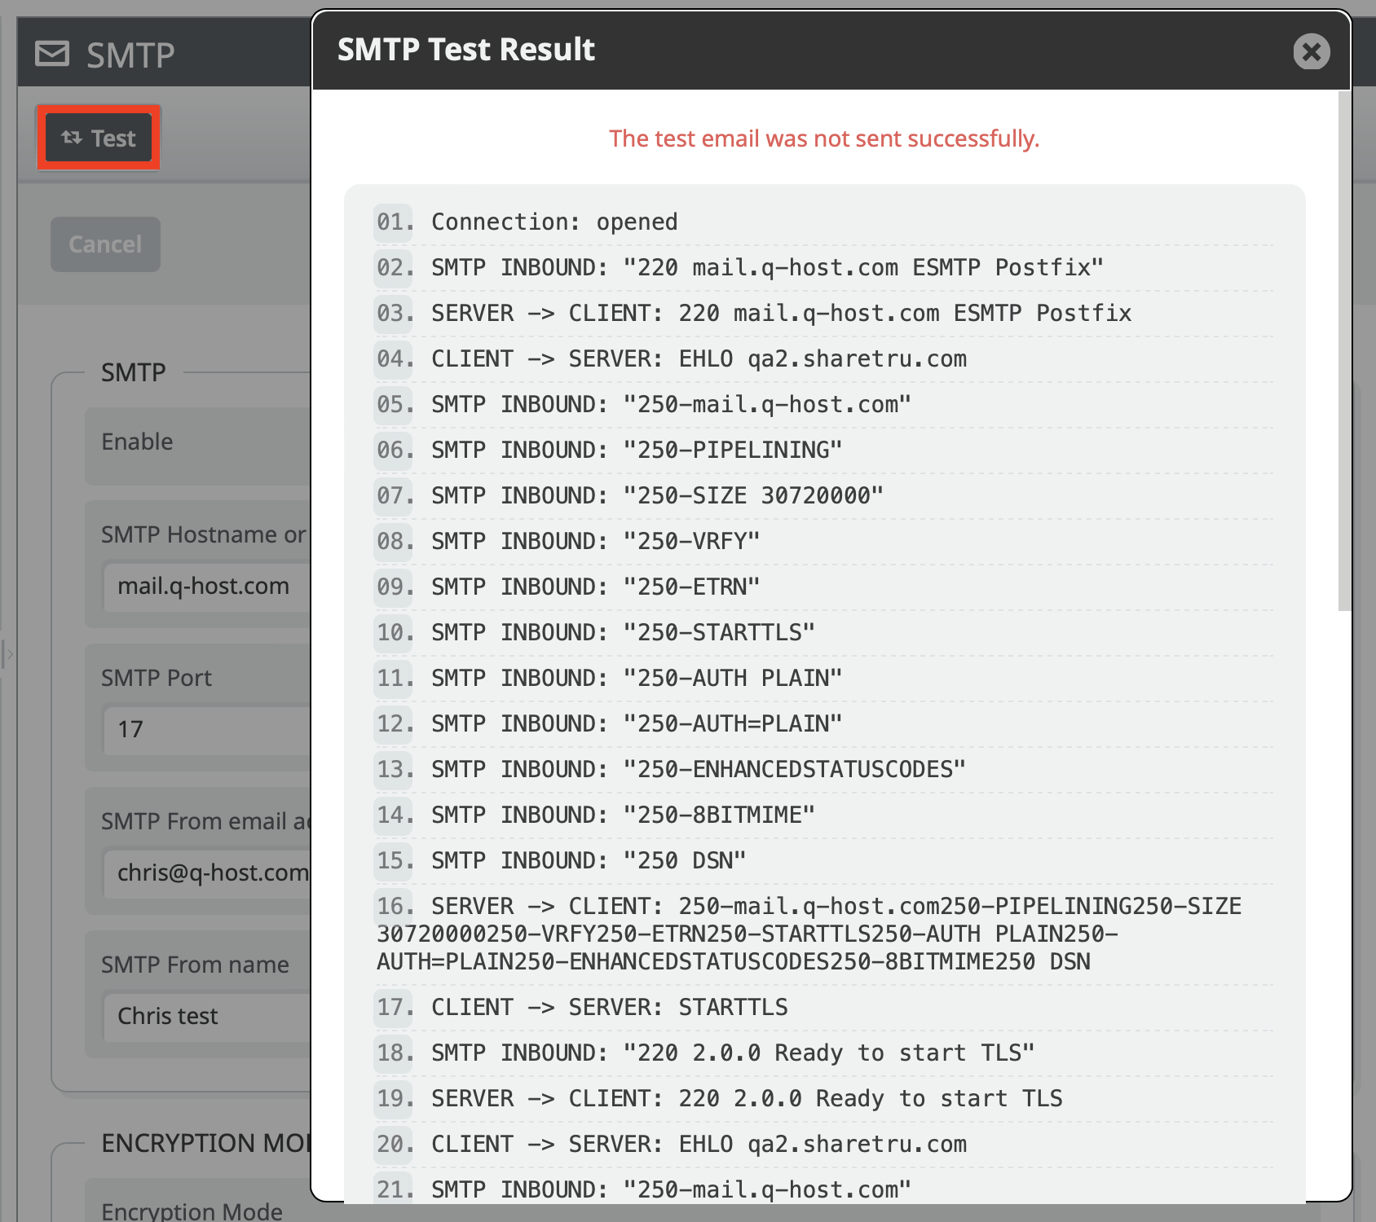The height and width of the screenshot is (1222, 1376).
Task: Click the envelope icon beside the SMTP header
Action: pos(51,54)
